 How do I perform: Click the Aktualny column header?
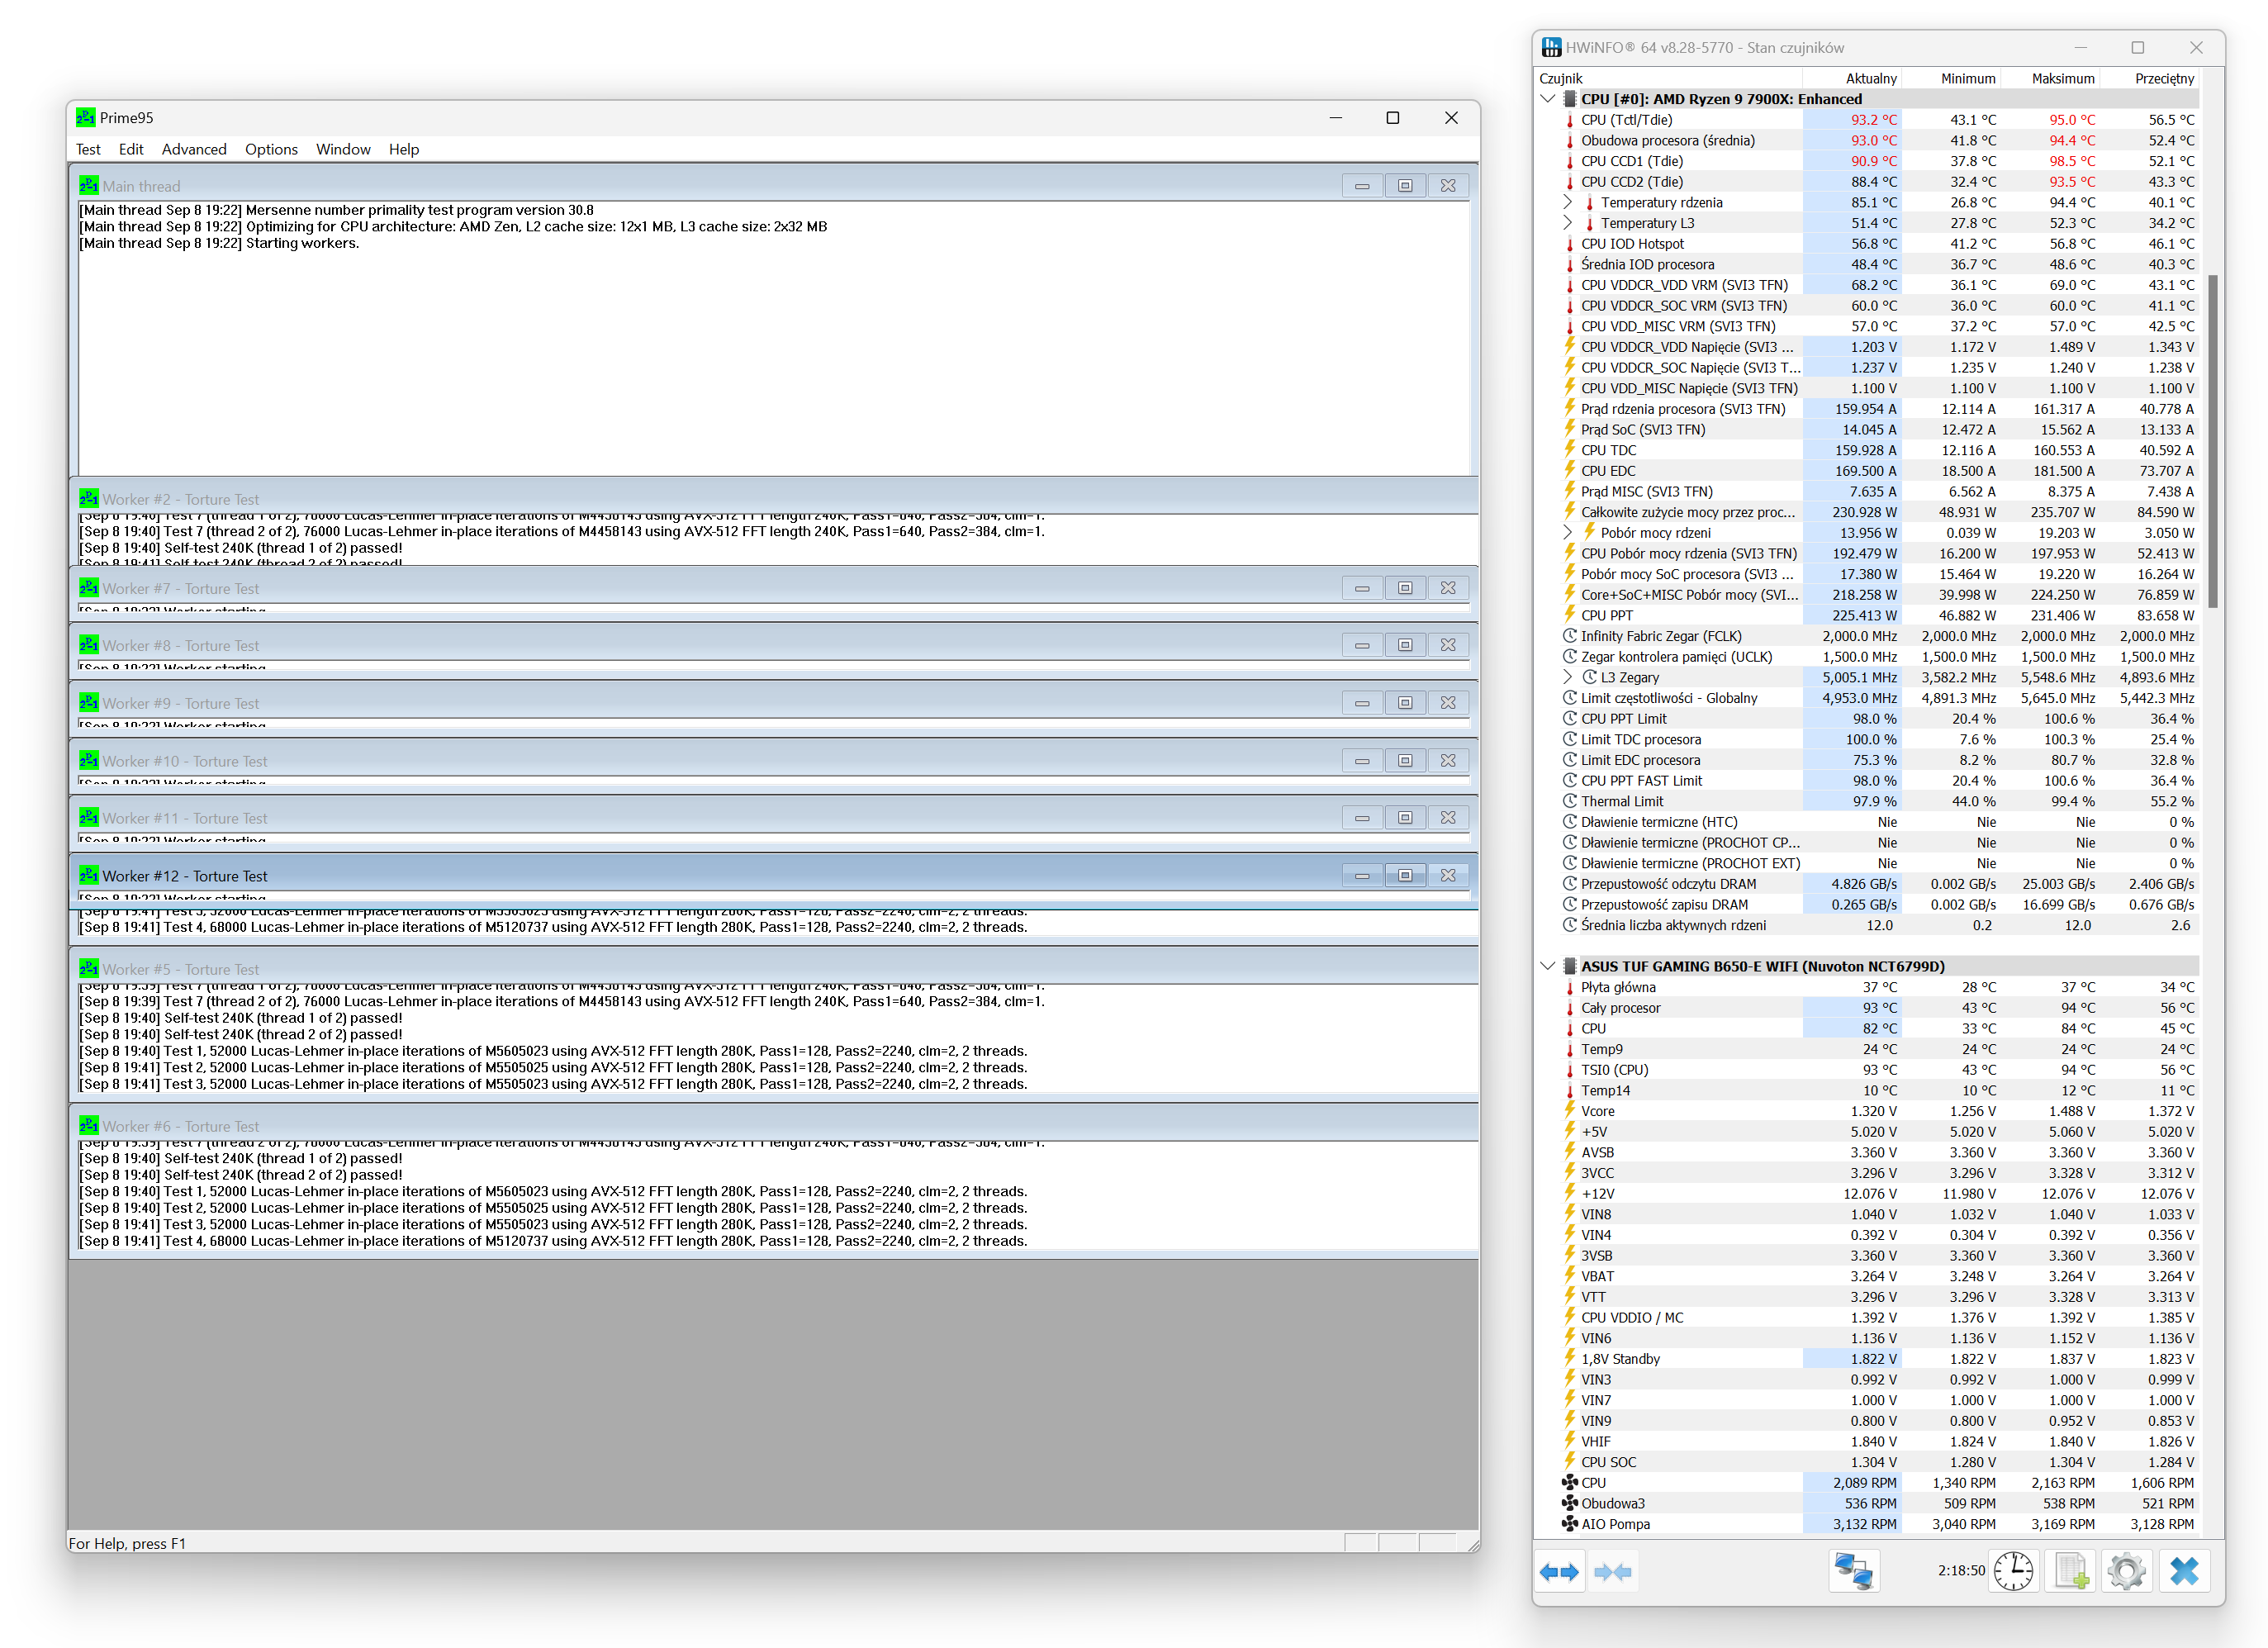[1870, 78]
